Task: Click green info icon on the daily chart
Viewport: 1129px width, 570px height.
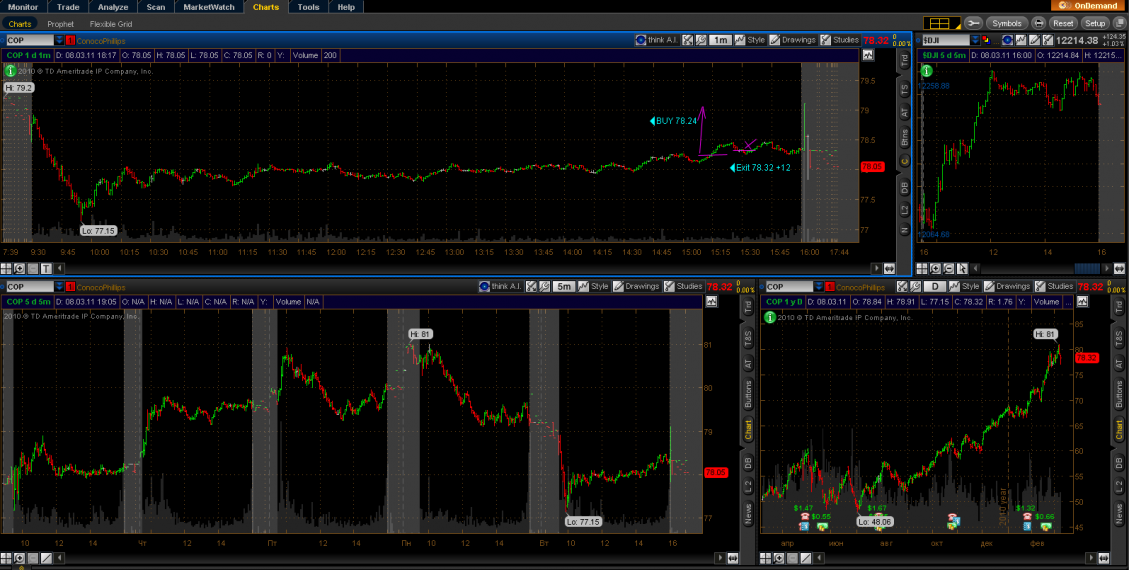Action: pyautogui.click(x=770, y=317)
